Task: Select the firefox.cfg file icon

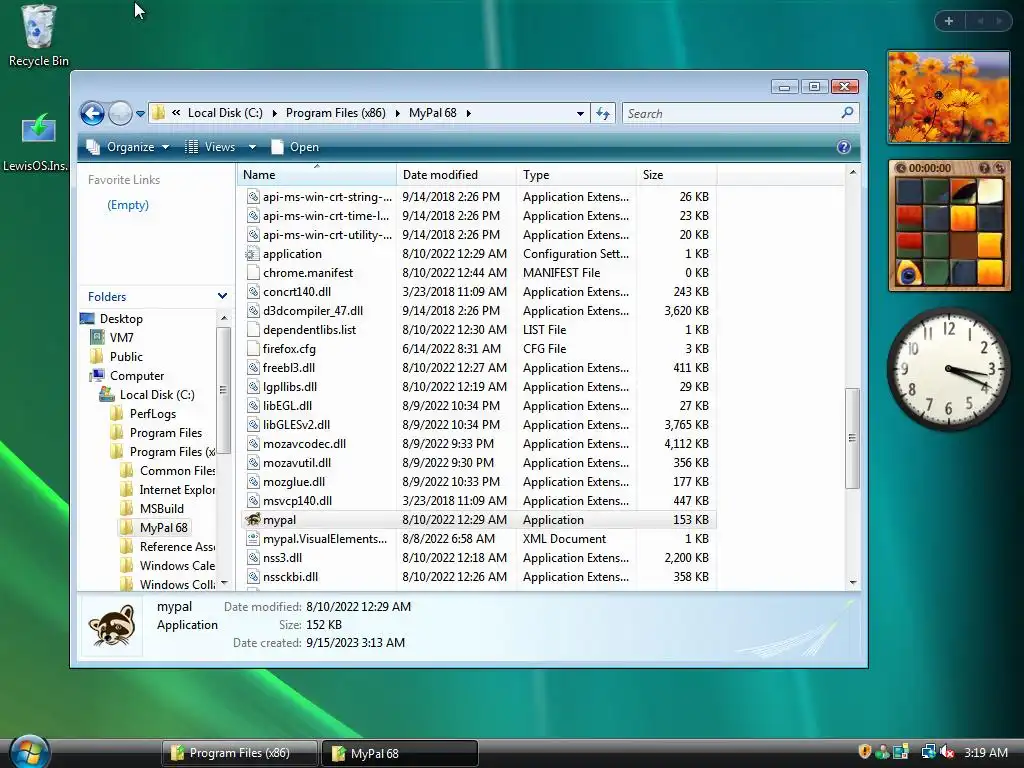Action: [253, 349]
